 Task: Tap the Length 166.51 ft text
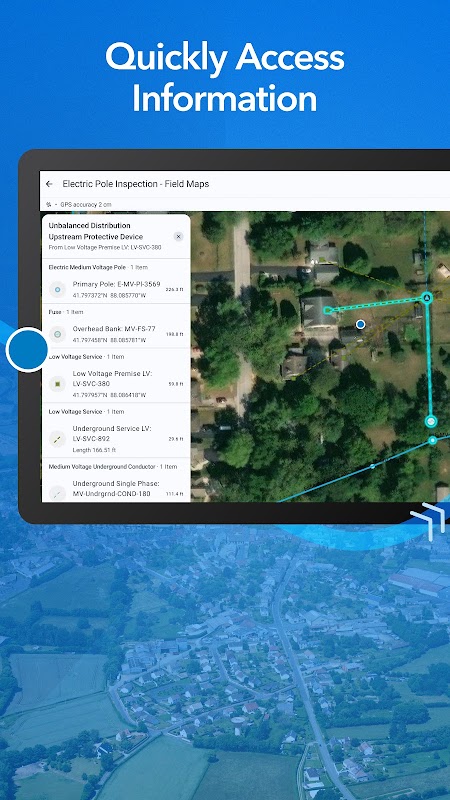coord(94,450)
